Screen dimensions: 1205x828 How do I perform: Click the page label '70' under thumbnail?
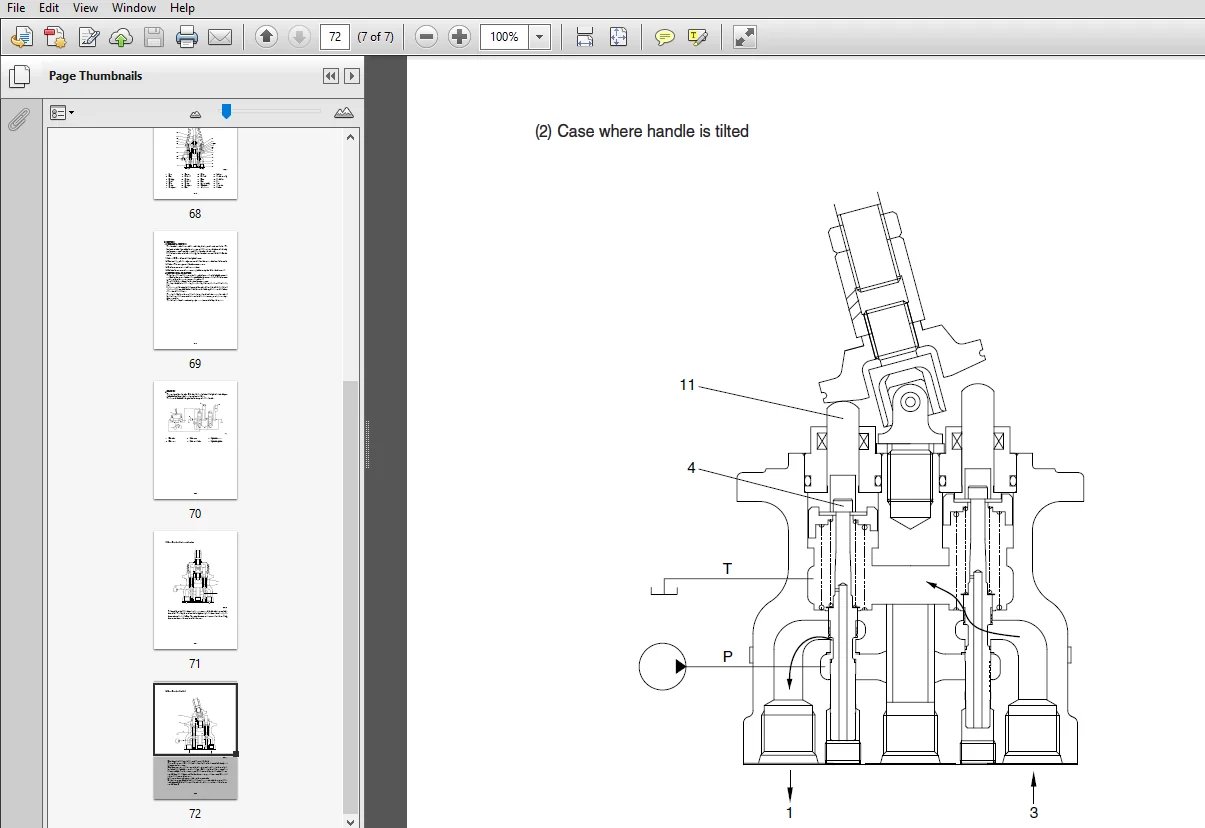pos(195,514)
